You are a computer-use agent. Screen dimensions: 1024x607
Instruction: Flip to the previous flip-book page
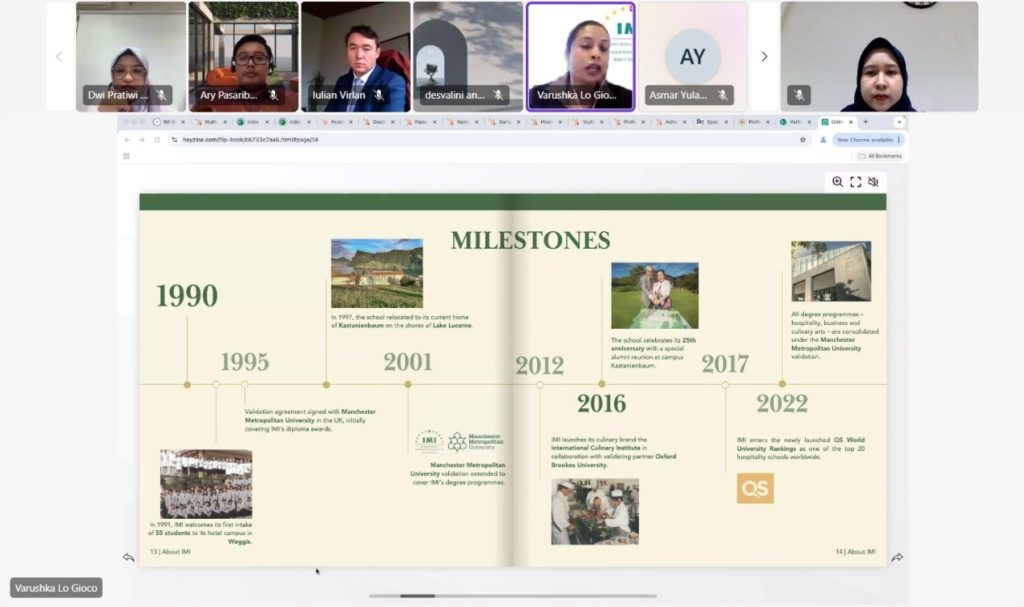128,557
